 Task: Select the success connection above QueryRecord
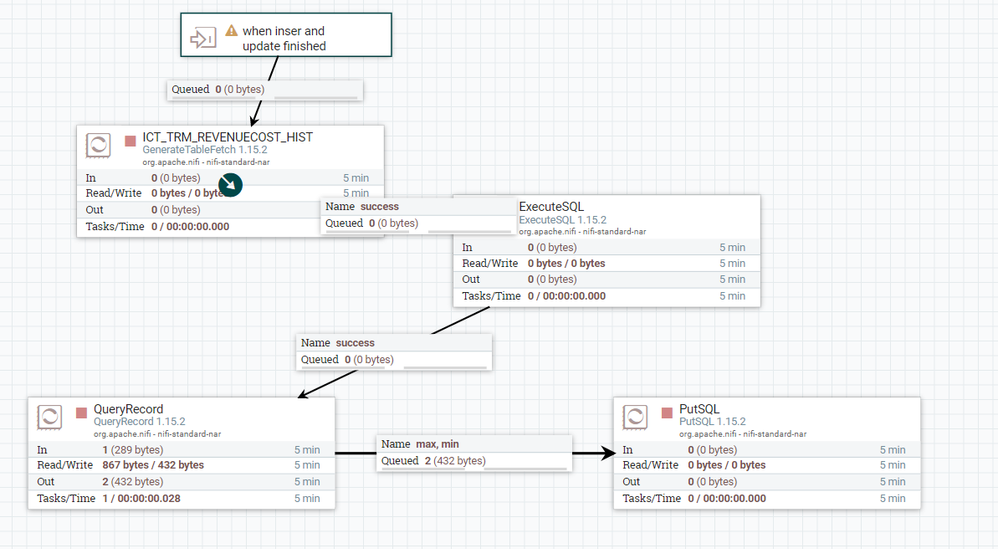[394, 351]
